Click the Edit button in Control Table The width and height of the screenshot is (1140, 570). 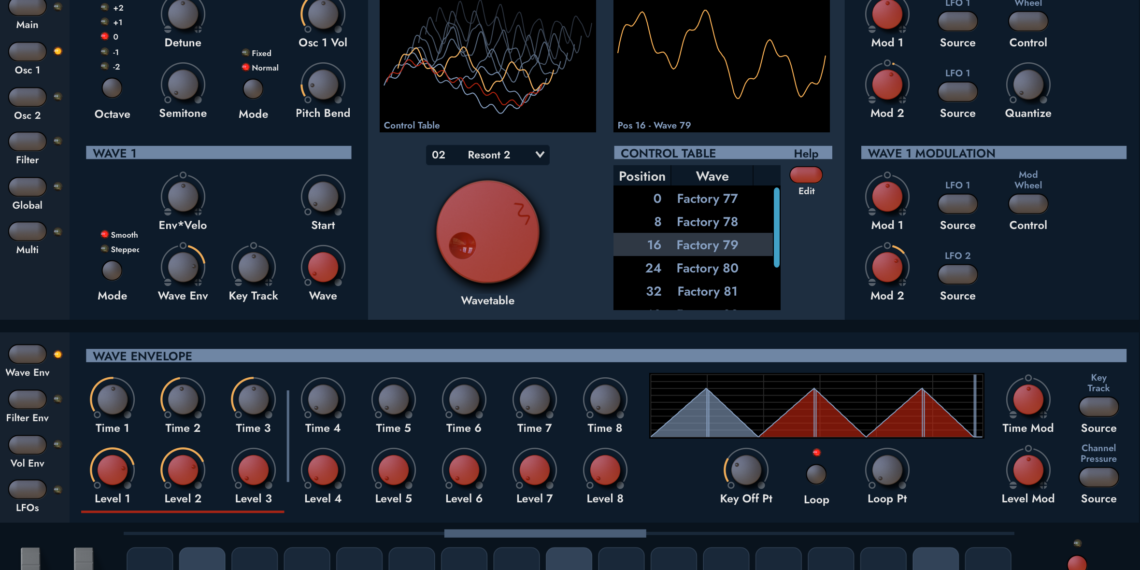(x=806, y=175)
